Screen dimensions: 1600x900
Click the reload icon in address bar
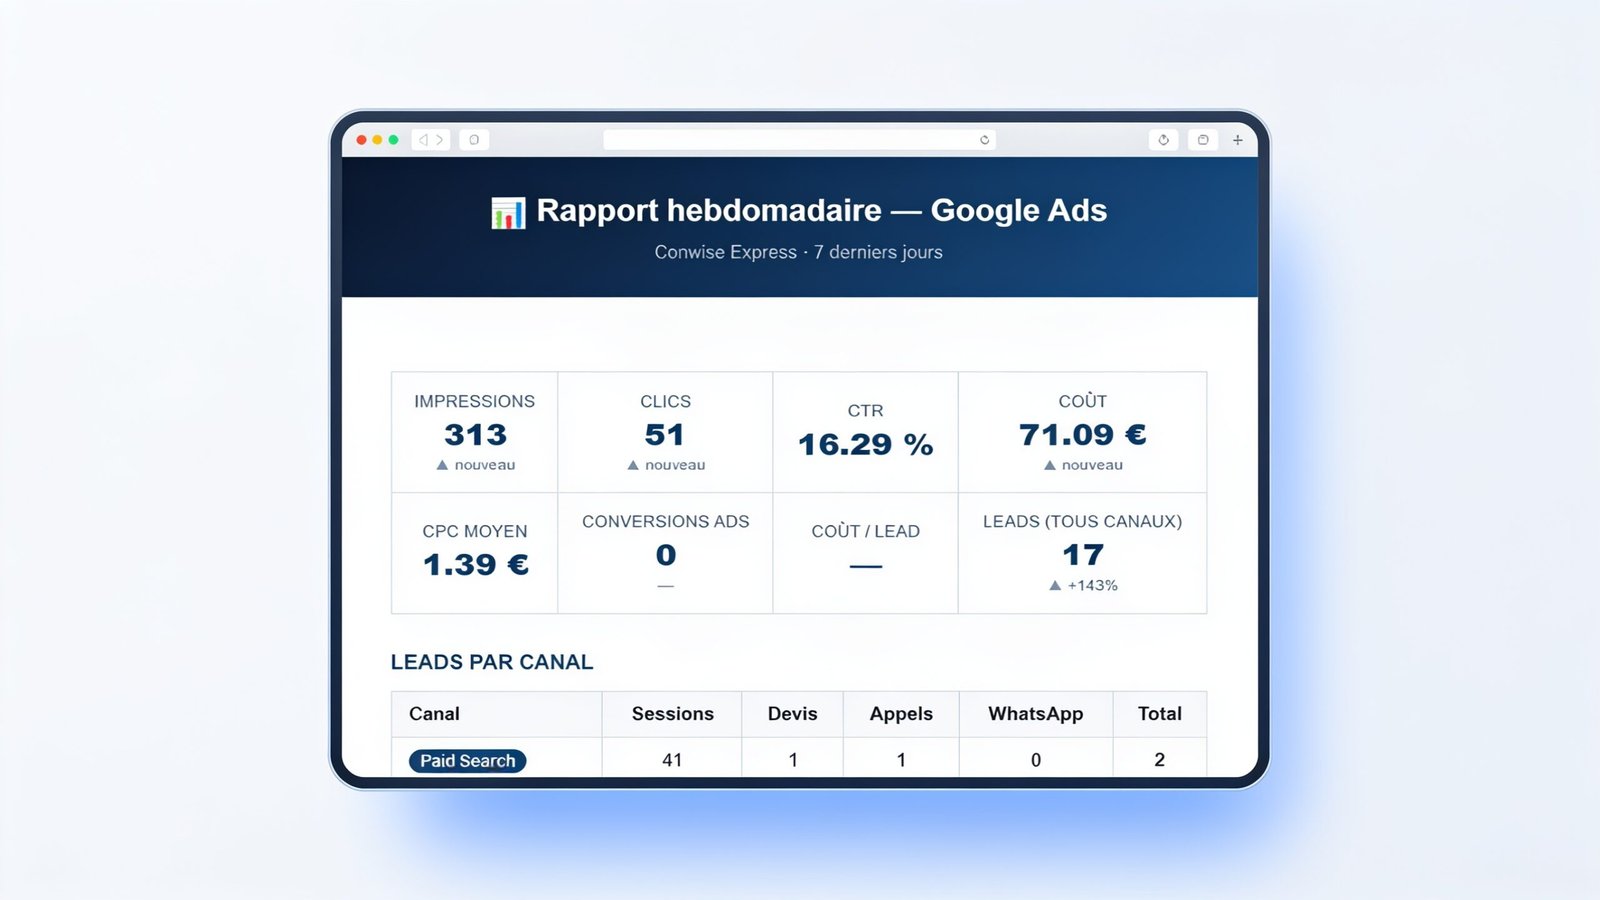pos(984,140)
